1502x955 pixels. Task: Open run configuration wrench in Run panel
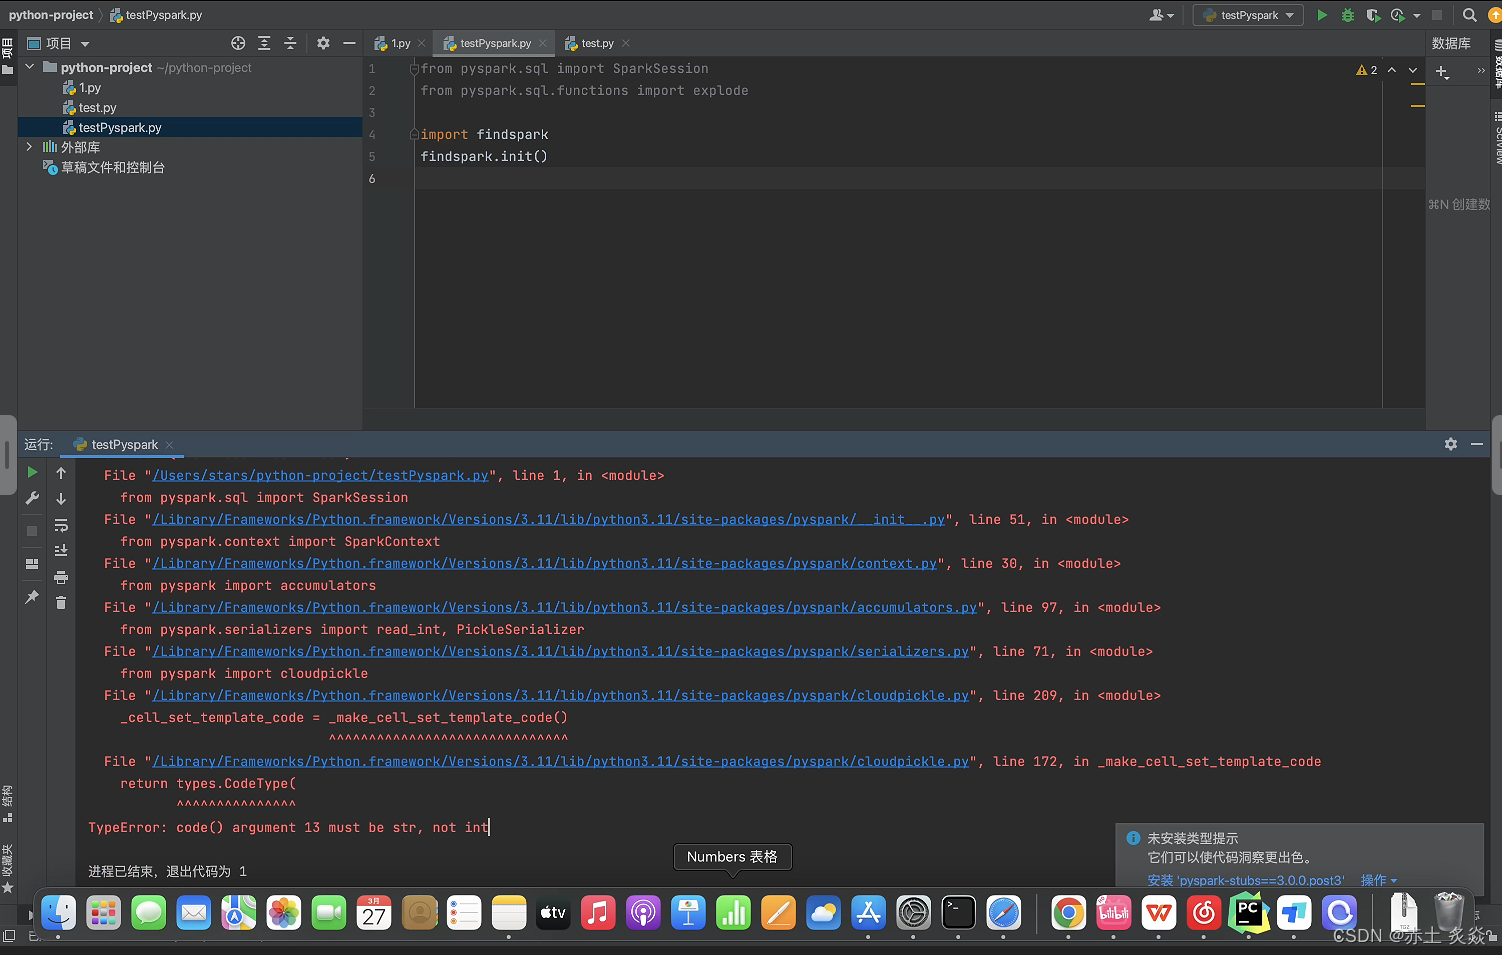(32, 498)
